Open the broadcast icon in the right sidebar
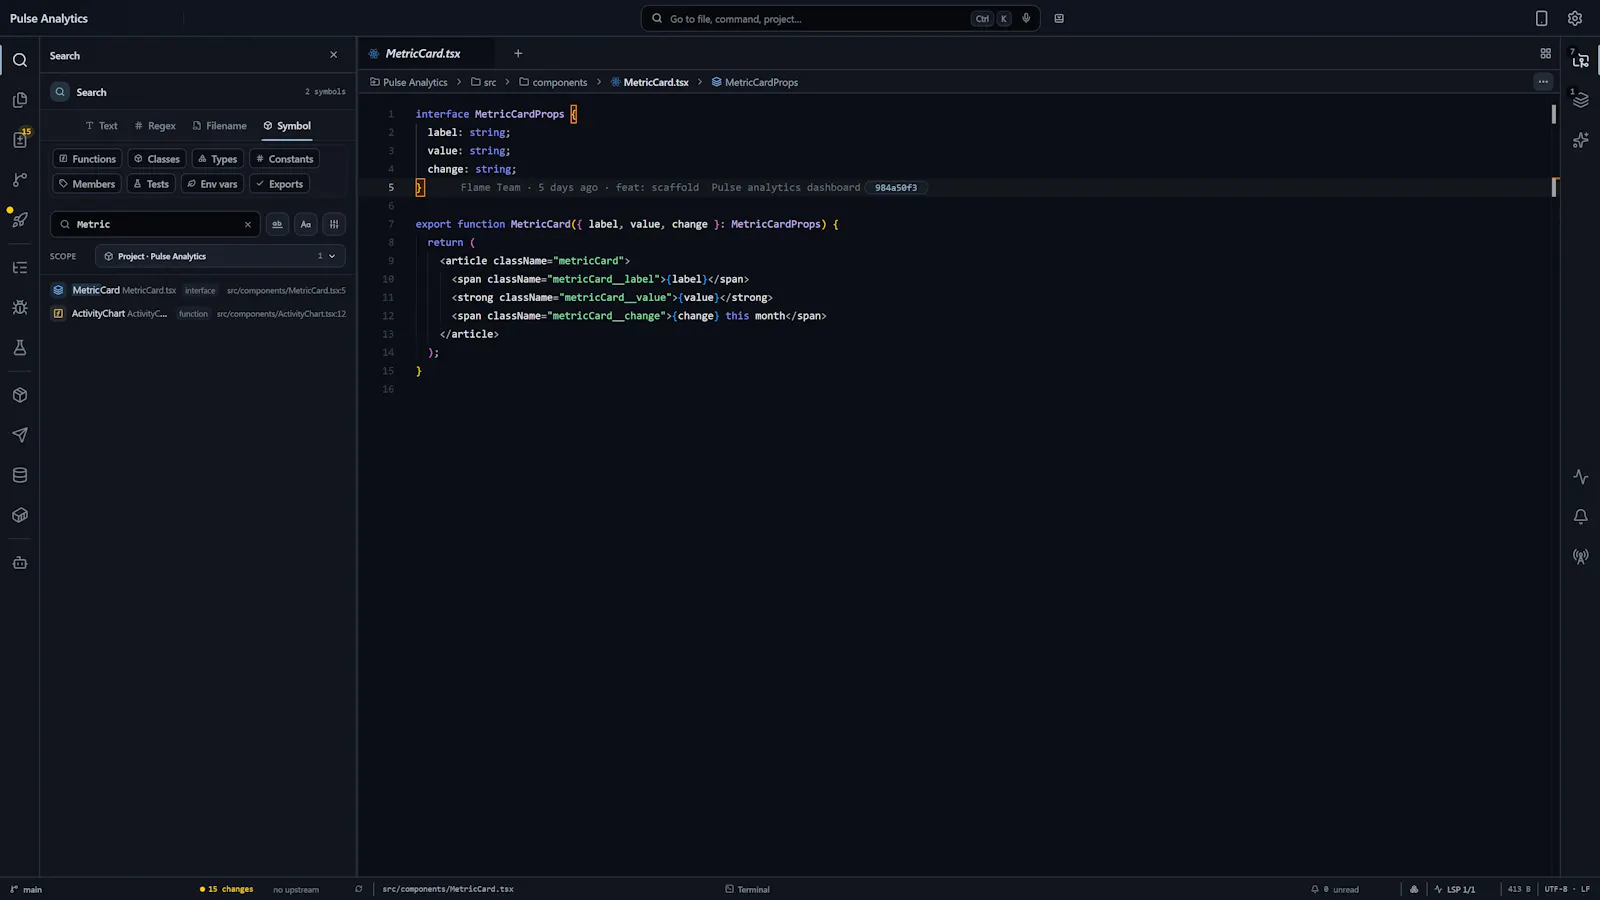The image size is (1600, 900). [1581, 557]
